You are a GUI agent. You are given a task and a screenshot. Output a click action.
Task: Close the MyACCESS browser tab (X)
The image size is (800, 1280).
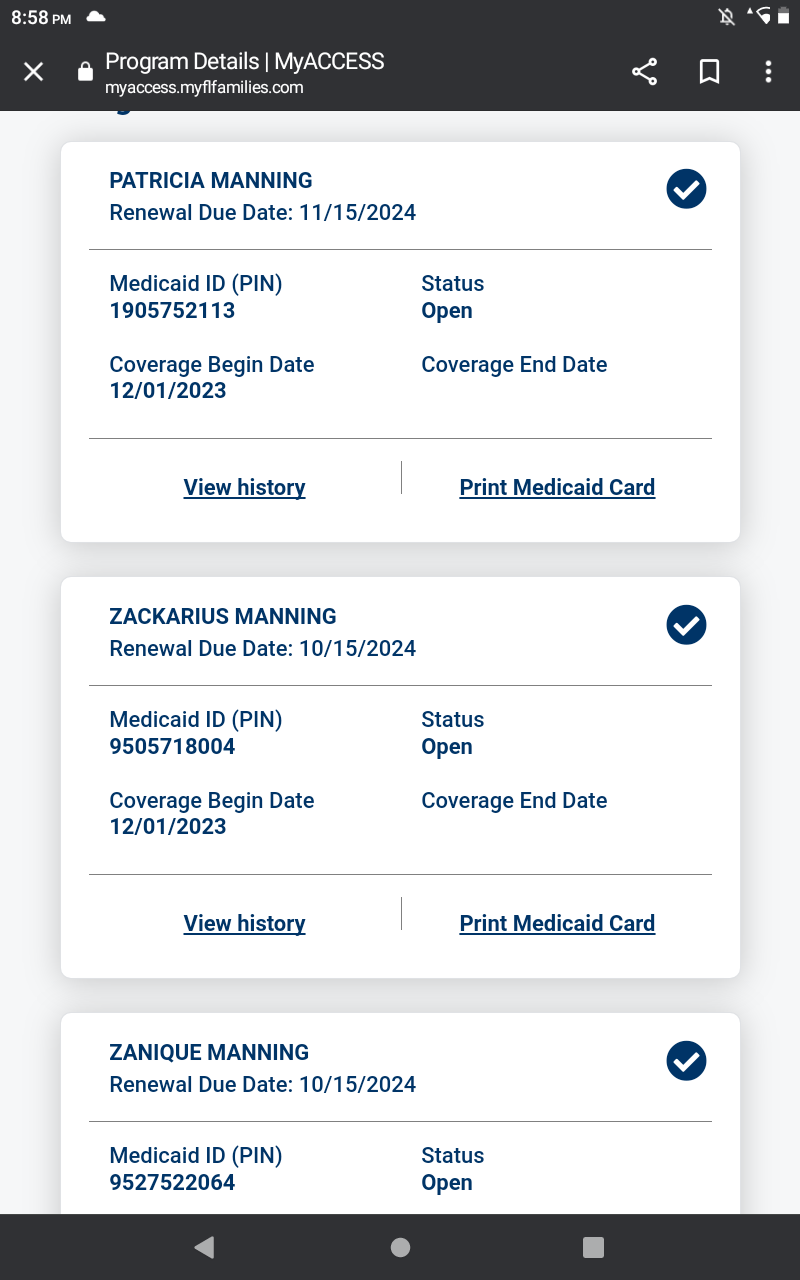pos(34,72)
